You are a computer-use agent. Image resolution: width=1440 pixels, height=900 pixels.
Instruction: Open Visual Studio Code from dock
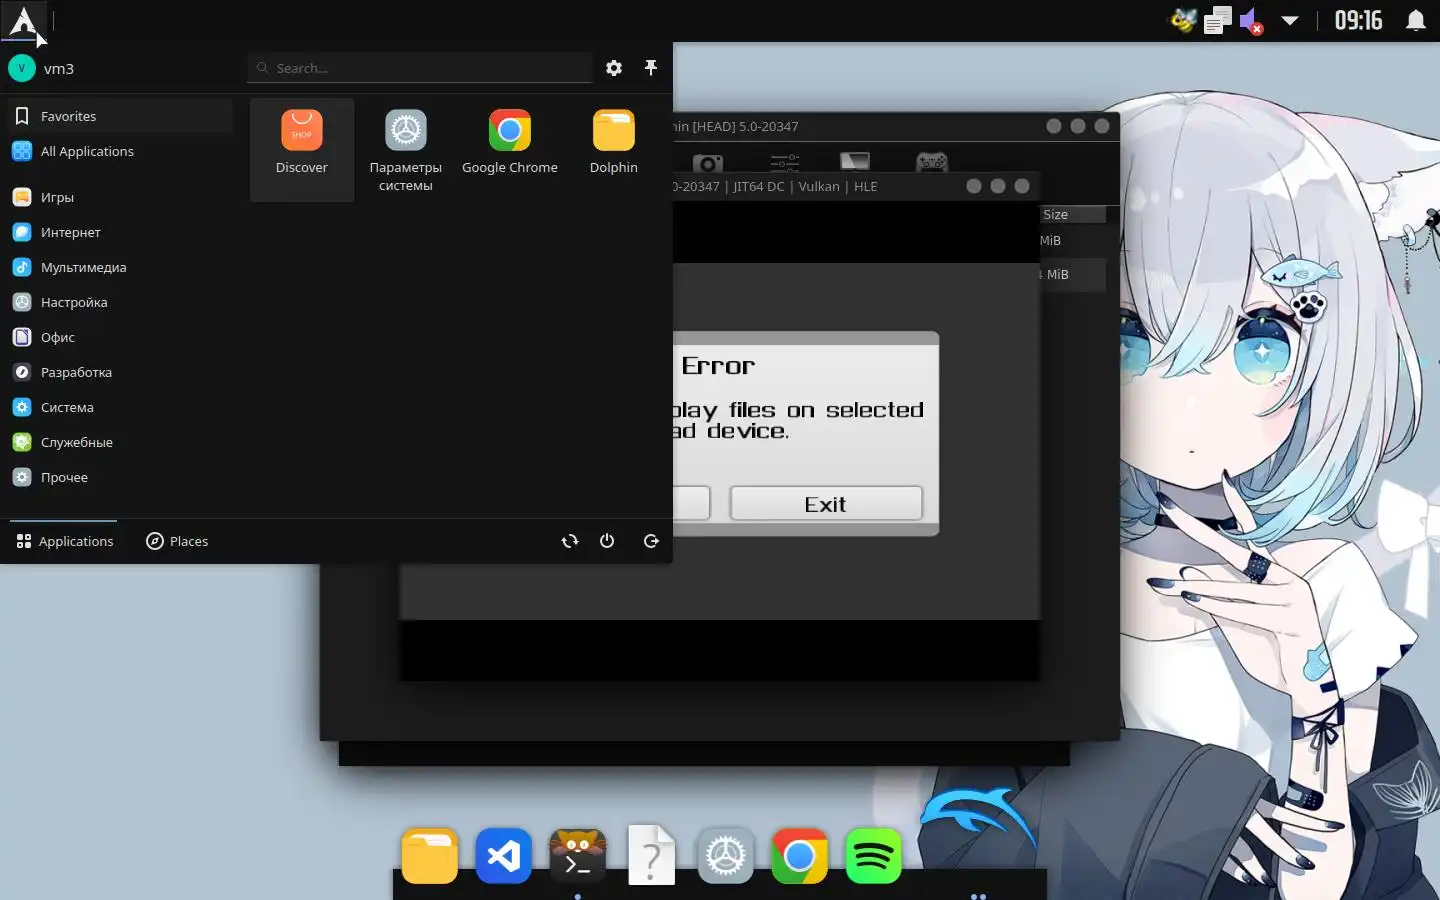(x=504, y=856)
